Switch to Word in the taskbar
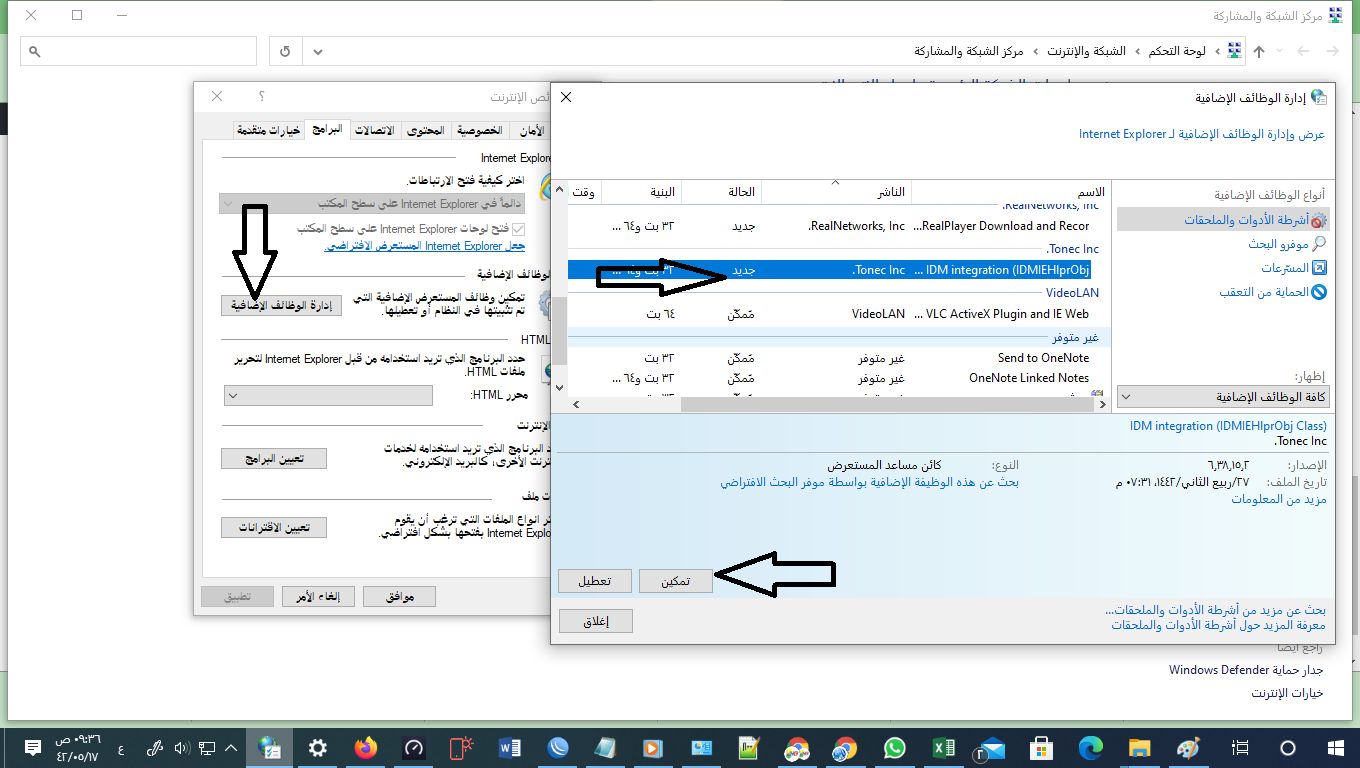Image resolution: width=1360 pixels, height=768 pixels. pyautogui.click(x=510, y=747)
